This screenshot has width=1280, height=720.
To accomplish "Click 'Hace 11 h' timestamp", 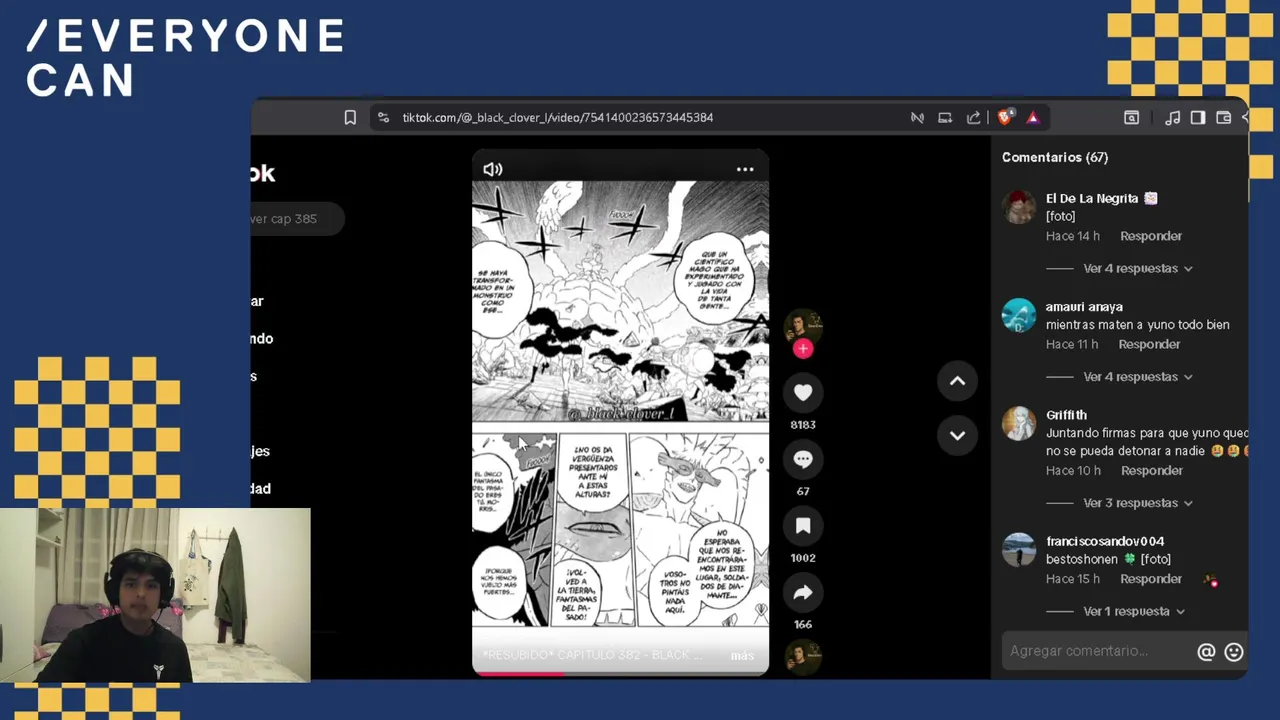I will pos(1072,344).
